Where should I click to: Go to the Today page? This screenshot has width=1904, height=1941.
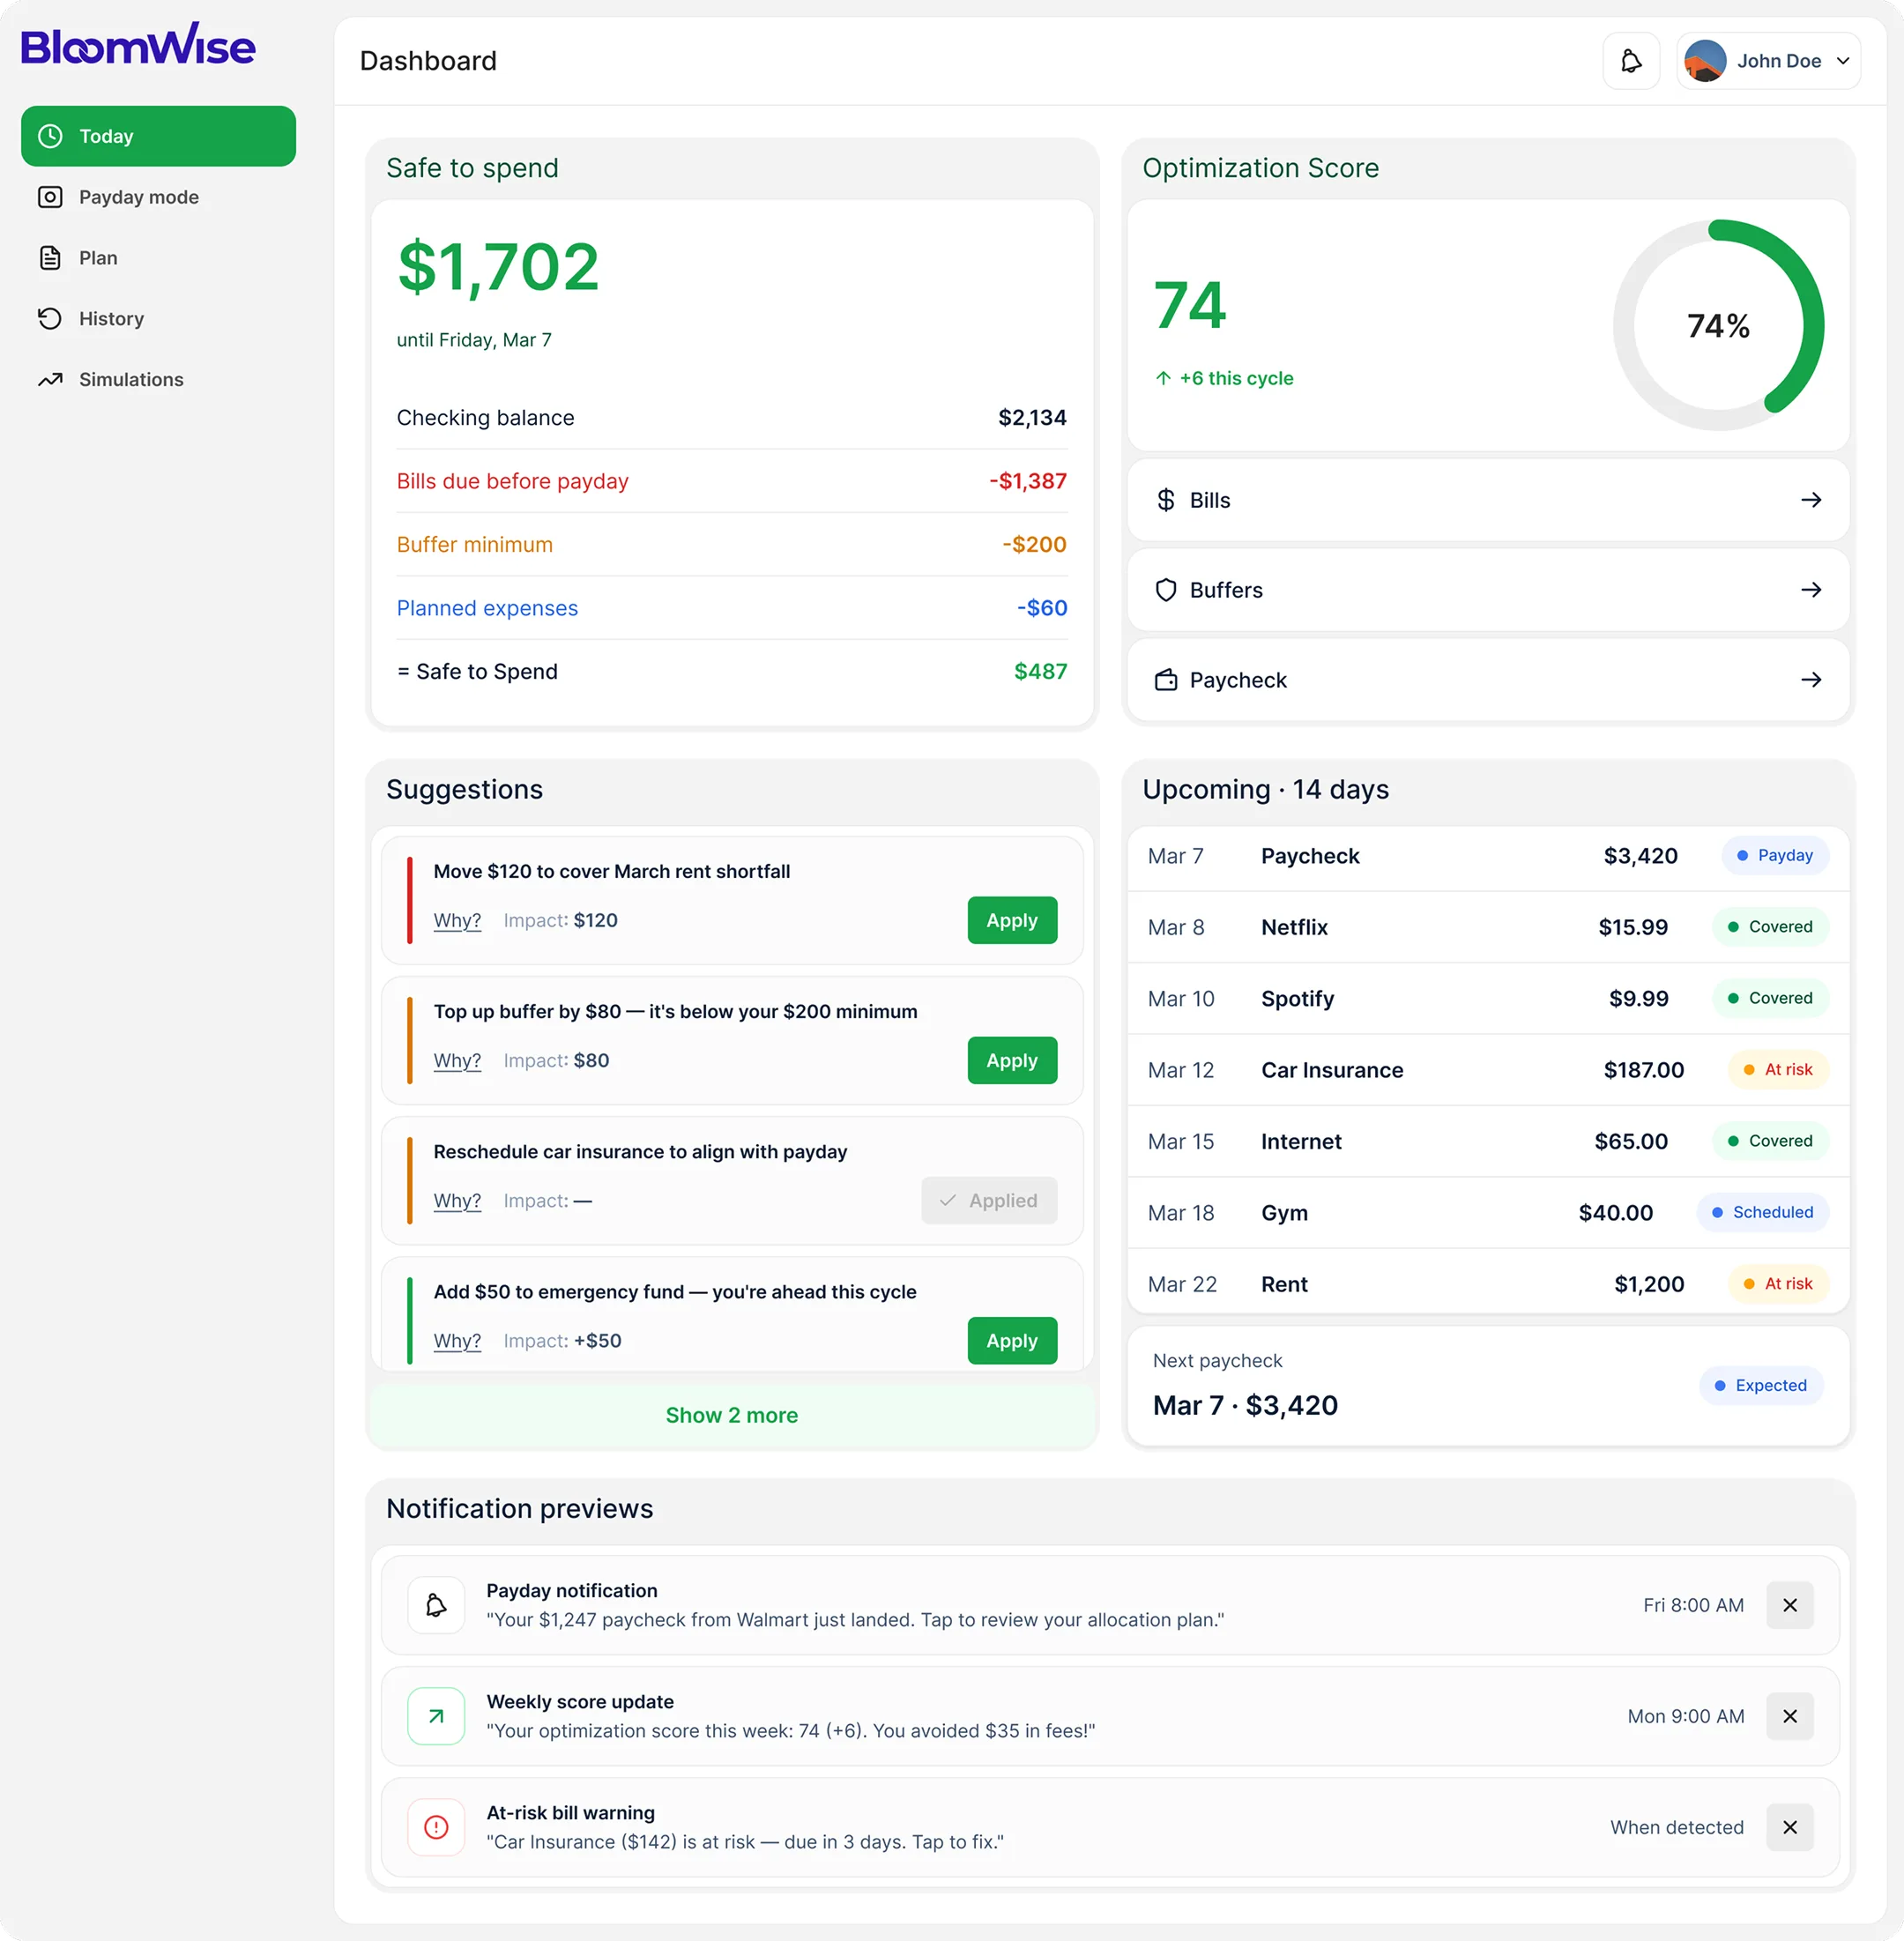pos(158,136)
